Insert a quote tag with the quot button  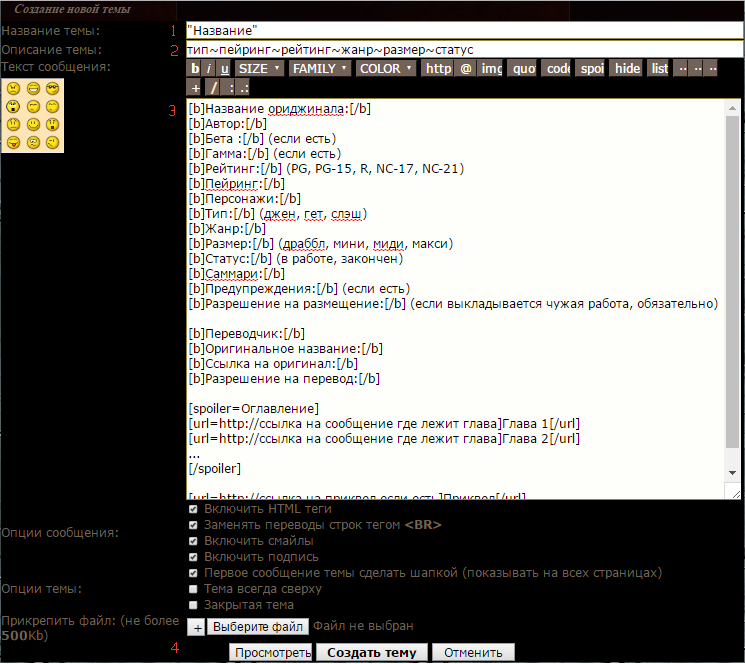tap(524, 69)
